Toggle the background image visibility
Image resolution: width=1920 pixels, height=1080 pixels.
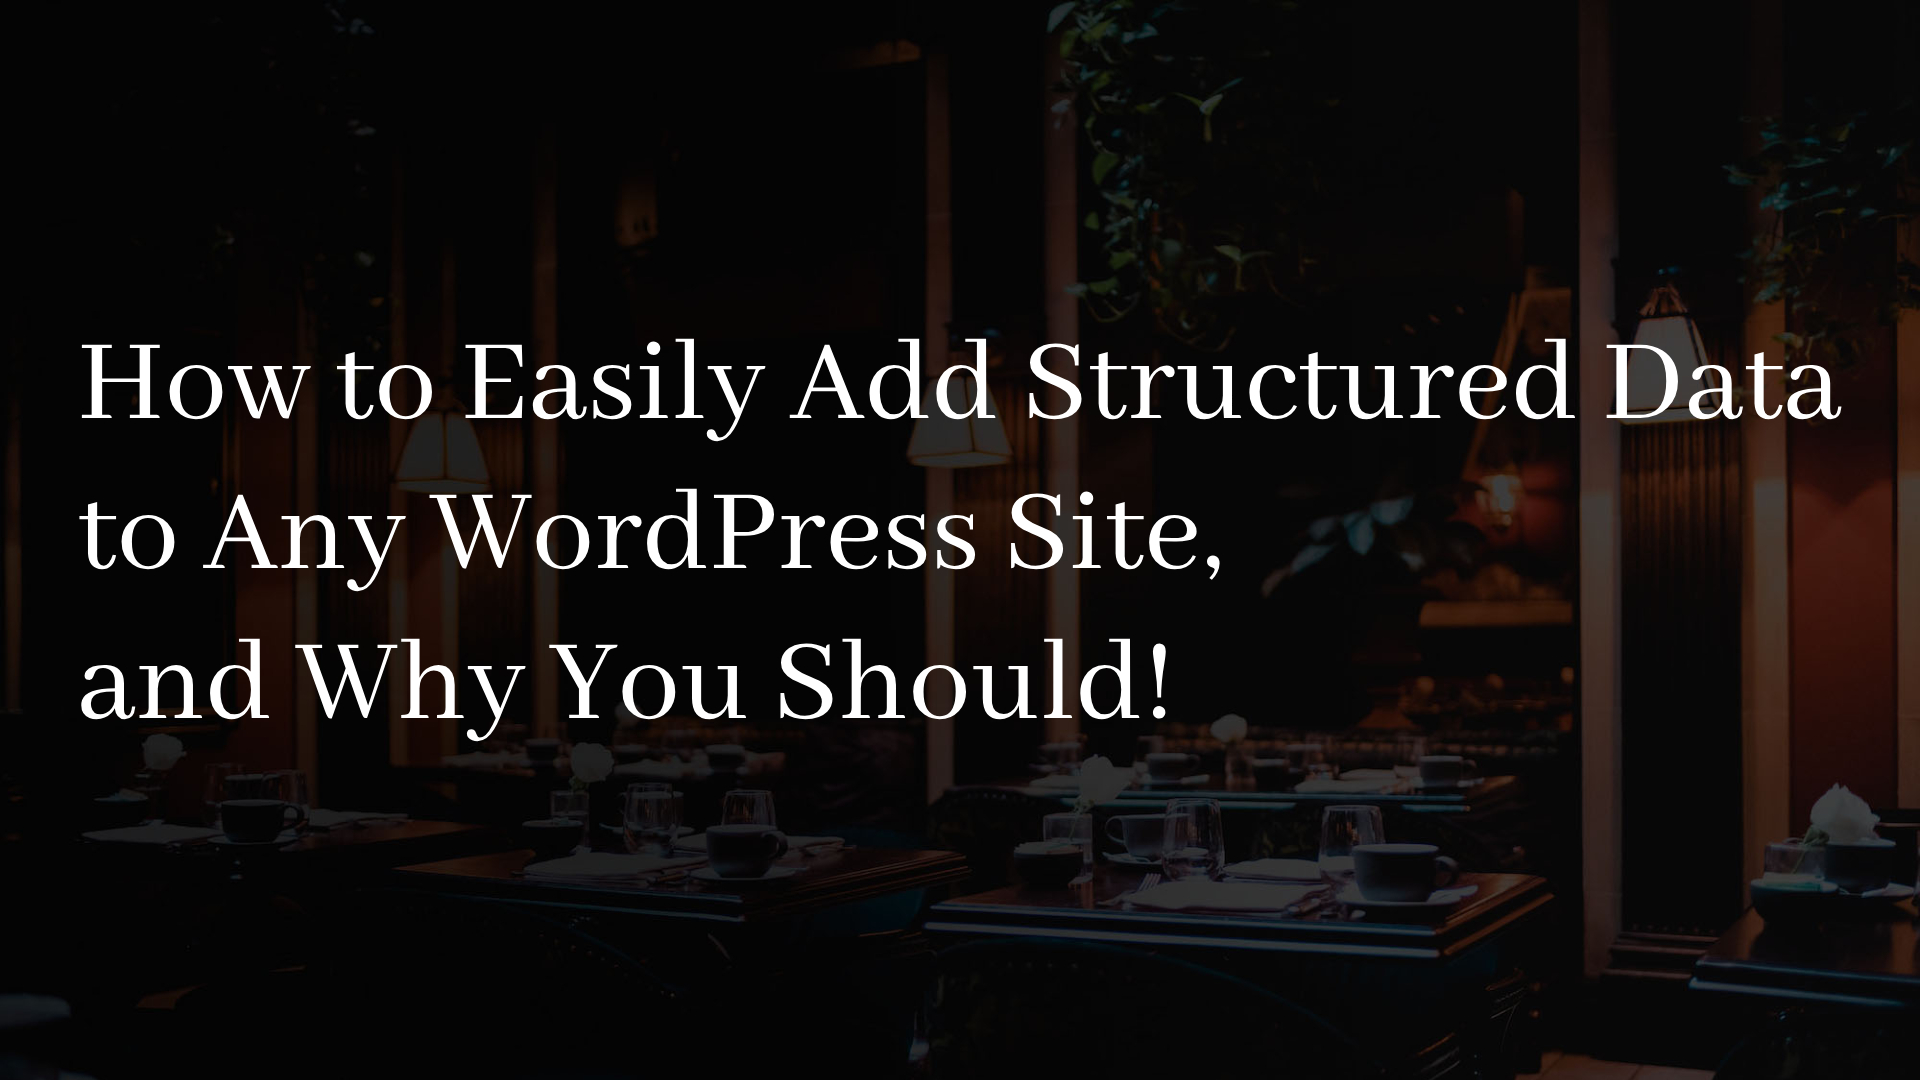pos(960,539)
